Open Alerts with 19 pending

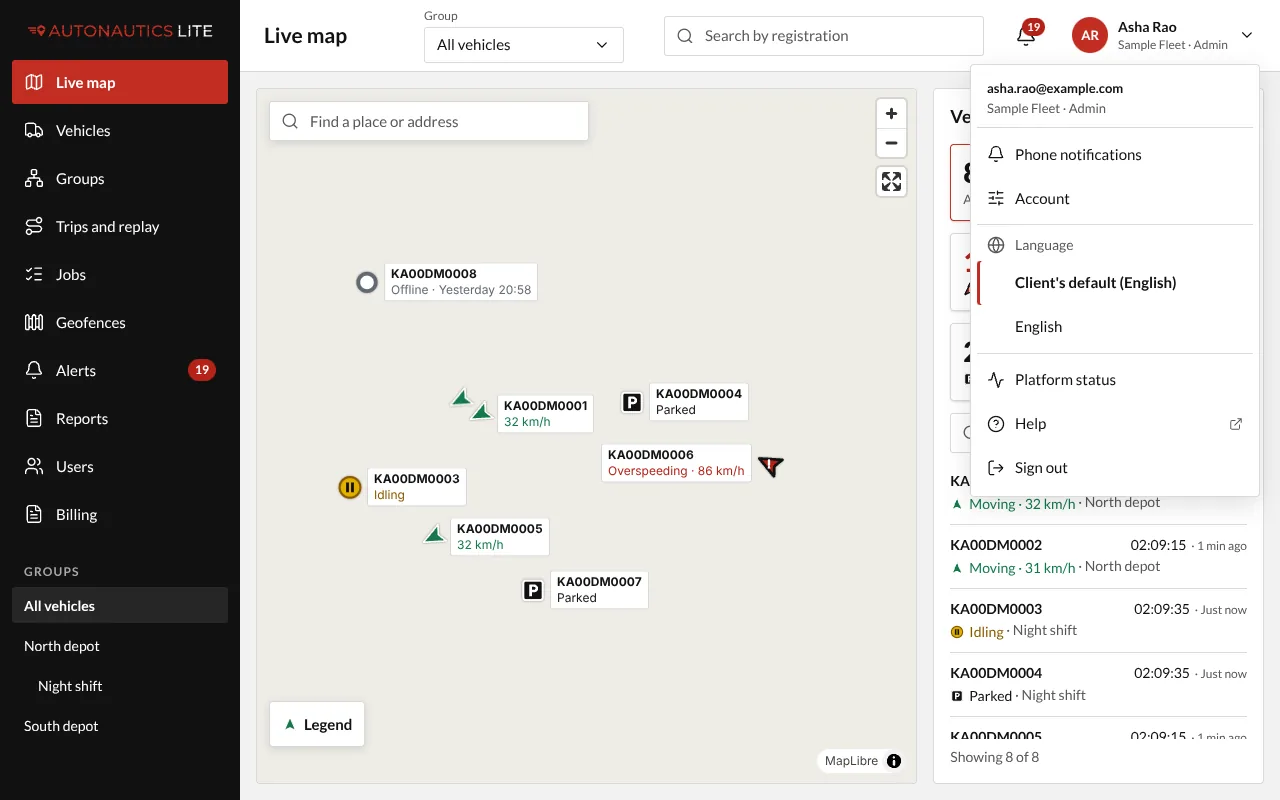pos(120,370)
